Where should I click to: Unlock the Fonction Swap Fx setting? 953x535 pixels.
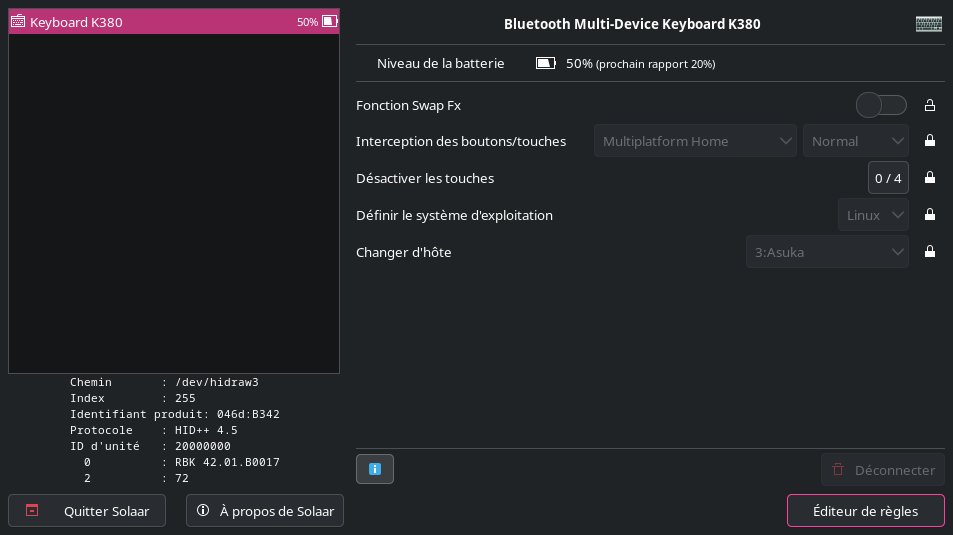[x=930, y=105]
